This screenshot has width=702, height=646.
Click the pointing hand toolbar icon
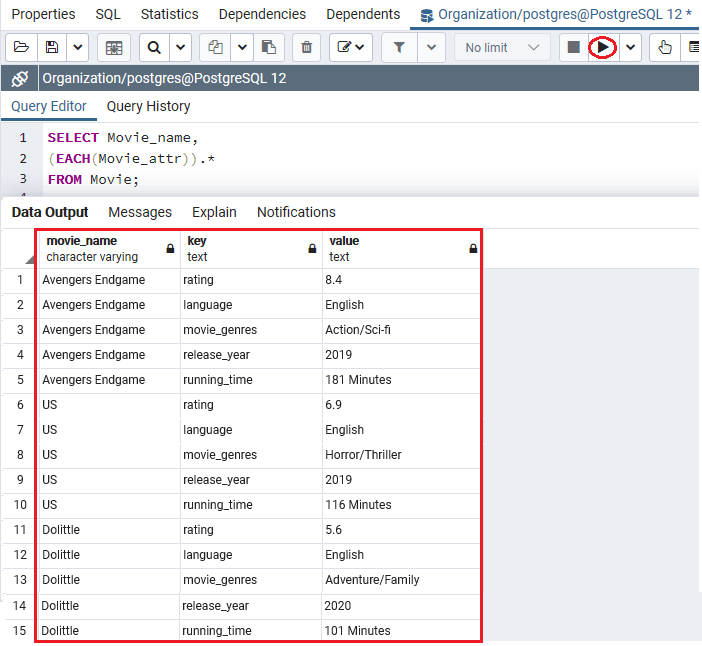point(665,47)
